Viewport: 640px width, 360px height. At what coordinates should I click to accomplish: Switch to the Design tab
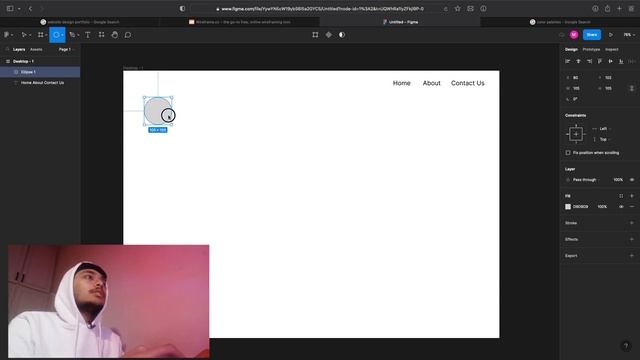pos(571,49)
